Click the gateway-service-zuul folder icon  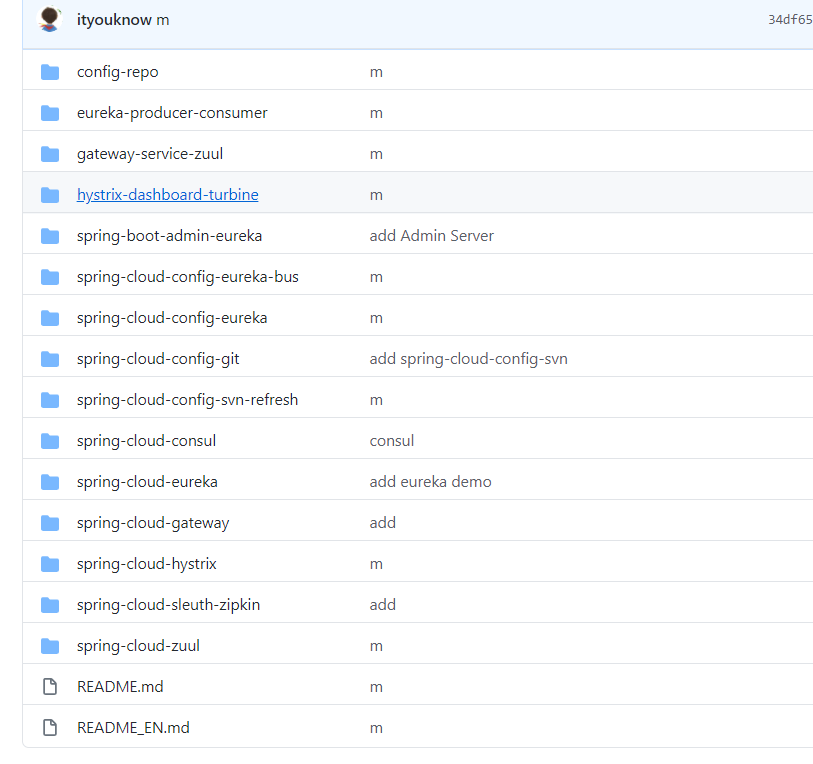click(50, 154)
